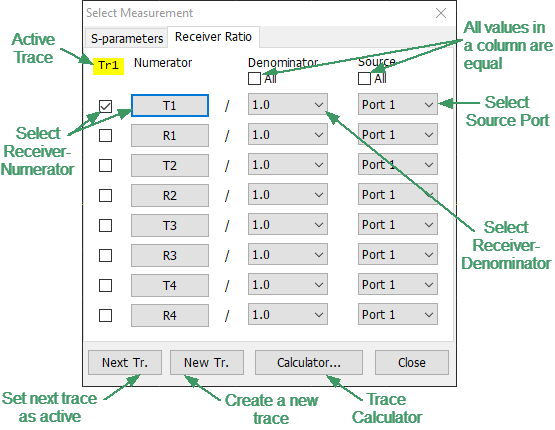Pick the R4 numerator button
The image size is (555, 430).
170,316
